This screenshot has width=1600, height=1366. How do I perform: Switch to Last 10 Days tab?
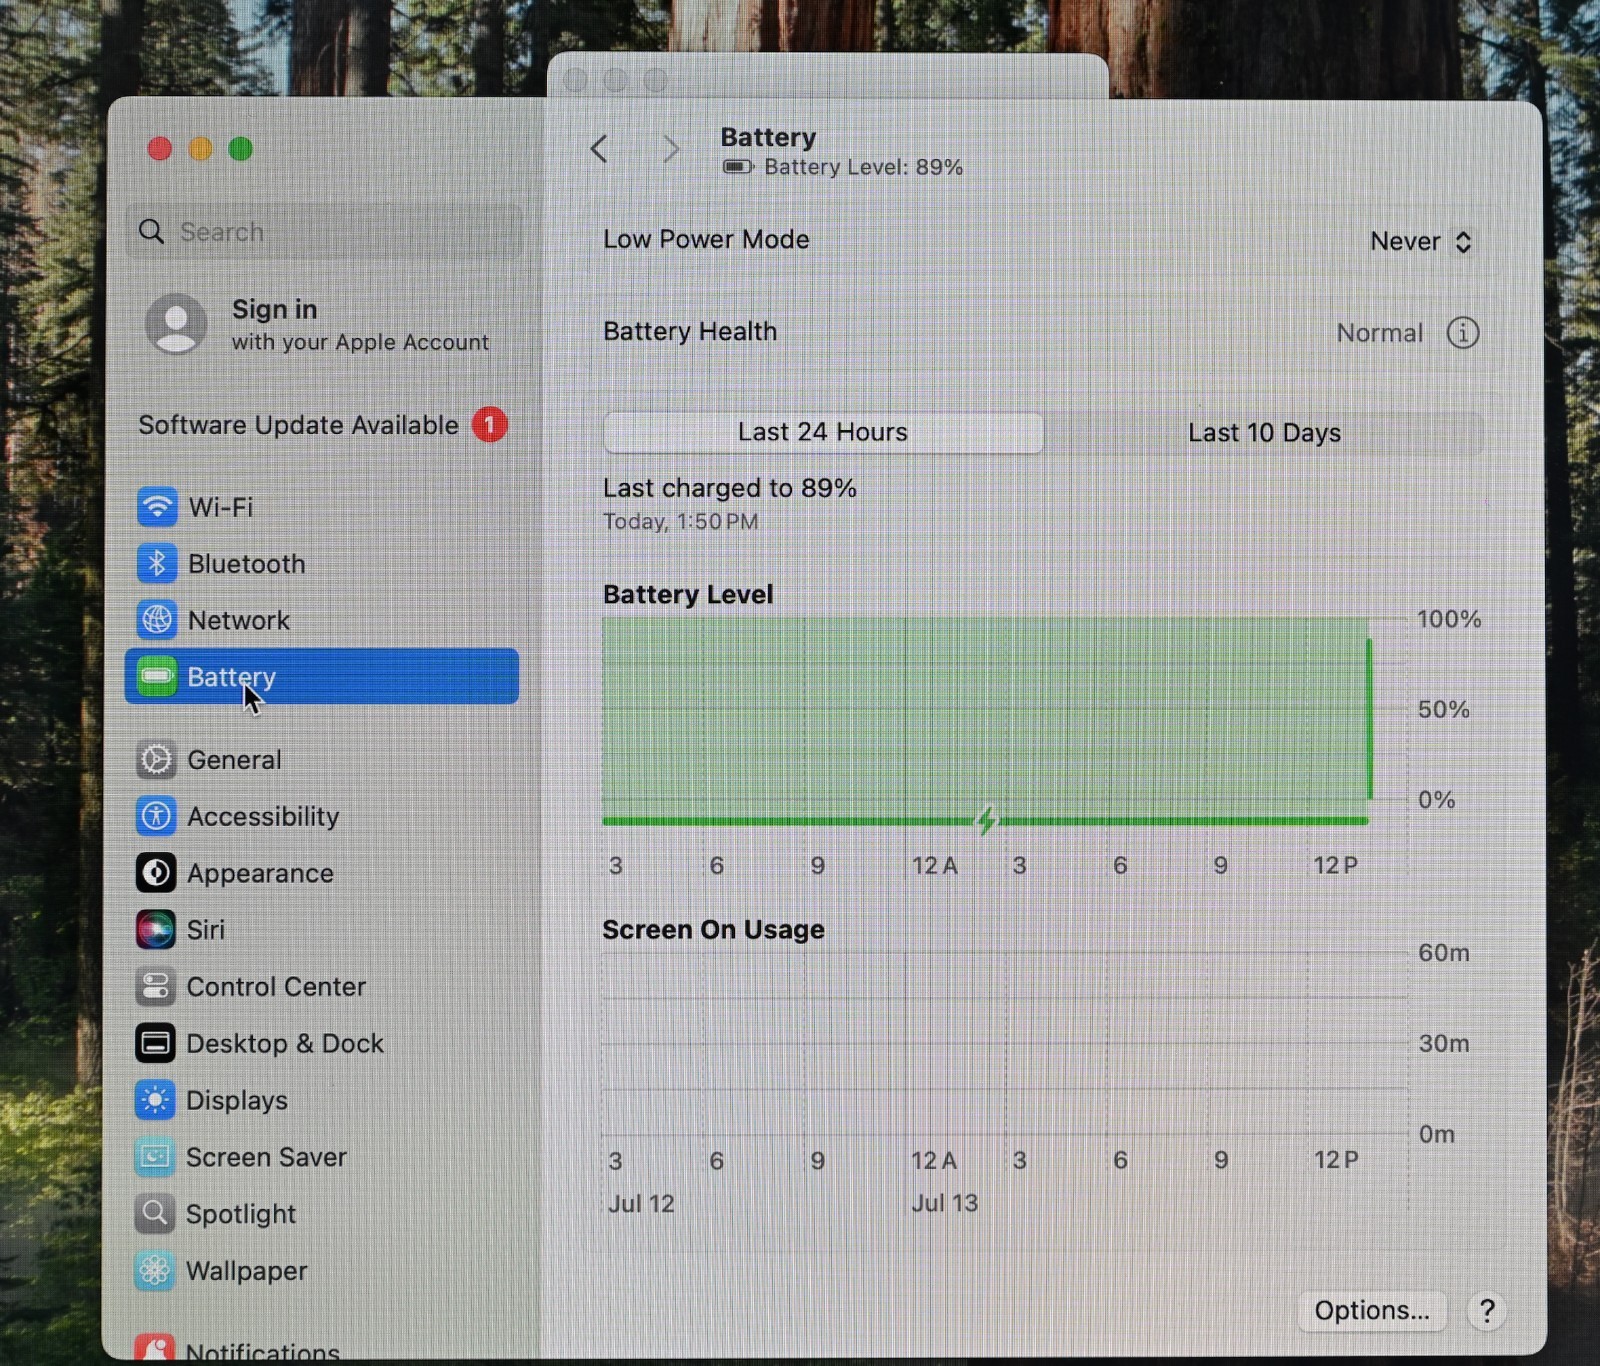click(x=1264, y=433)
